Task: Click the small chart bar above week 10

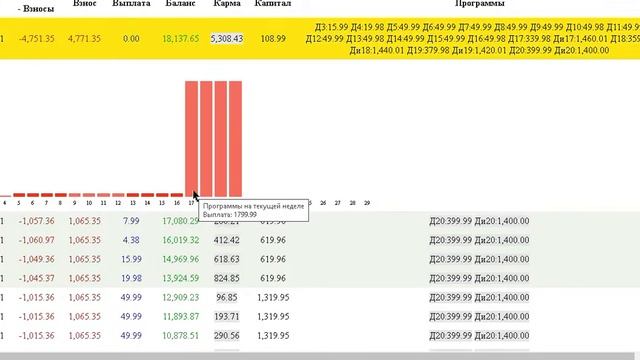Action: (x=89, y=195)
